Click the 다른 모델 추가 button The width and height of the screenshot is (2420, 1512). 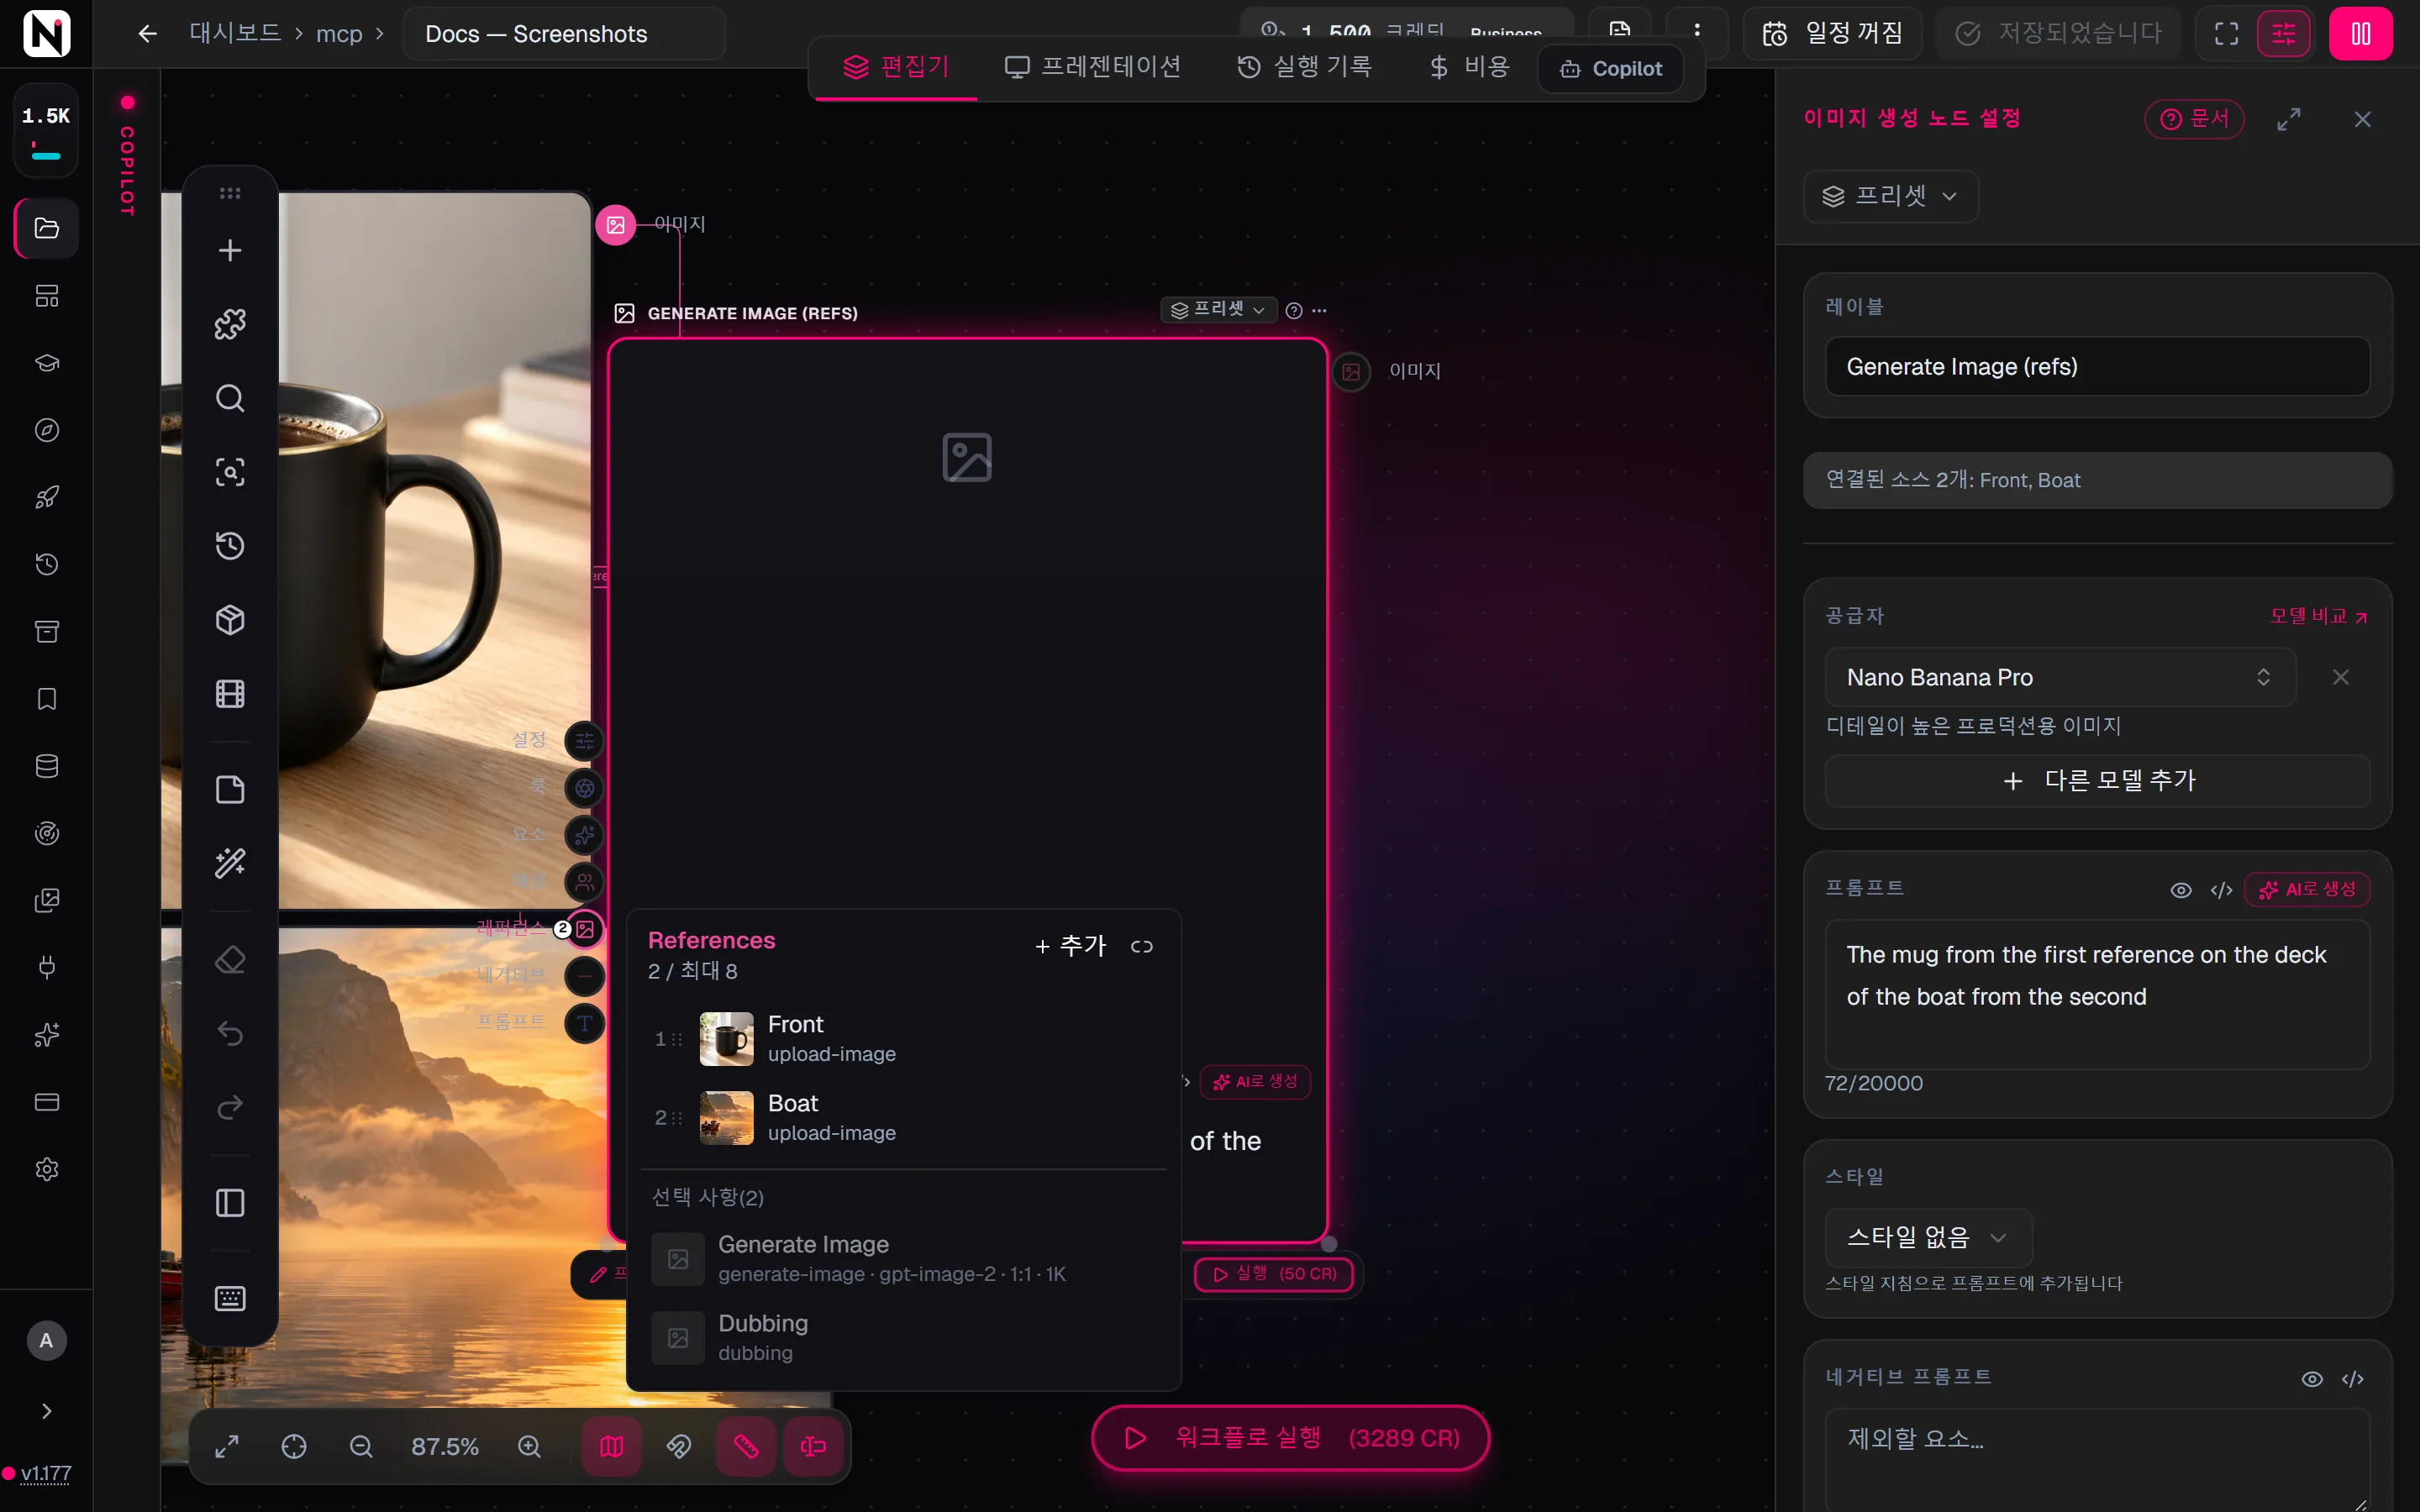coord(2097,781)
